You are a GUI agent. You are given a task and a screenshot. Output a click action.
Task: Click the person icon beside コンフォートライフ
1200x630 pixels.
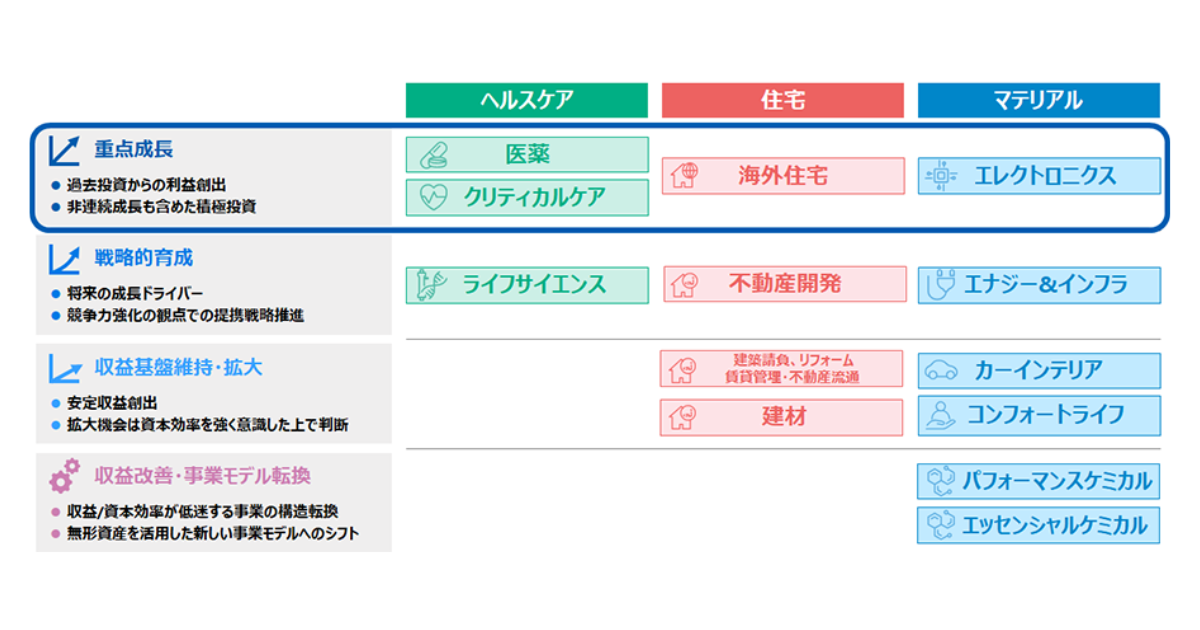940,415
